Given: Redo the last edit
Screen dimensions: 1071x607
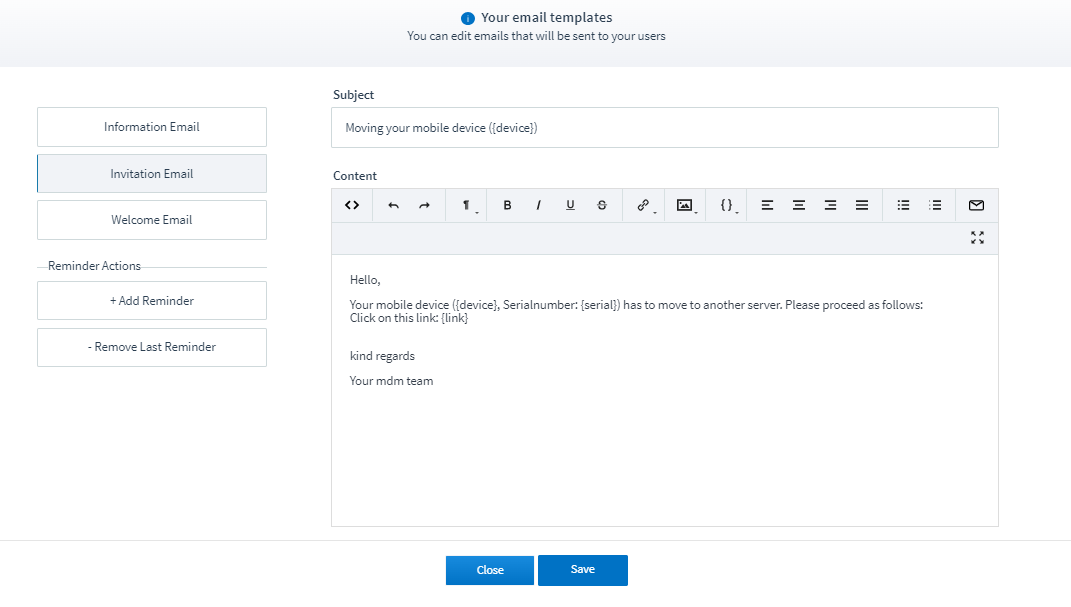Looking at the screenshot, I should pyautogui.click(x=424, y=206).
